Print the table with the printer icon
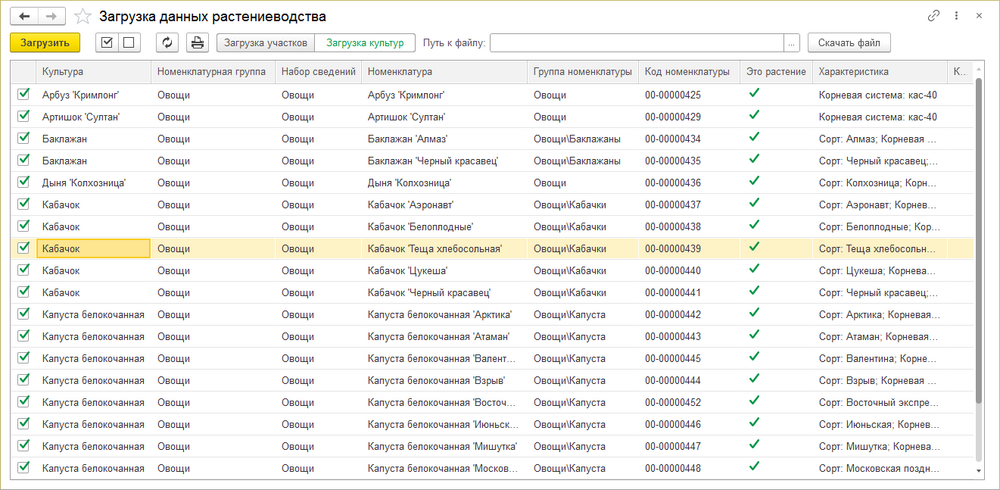 [x=198, y=43]
